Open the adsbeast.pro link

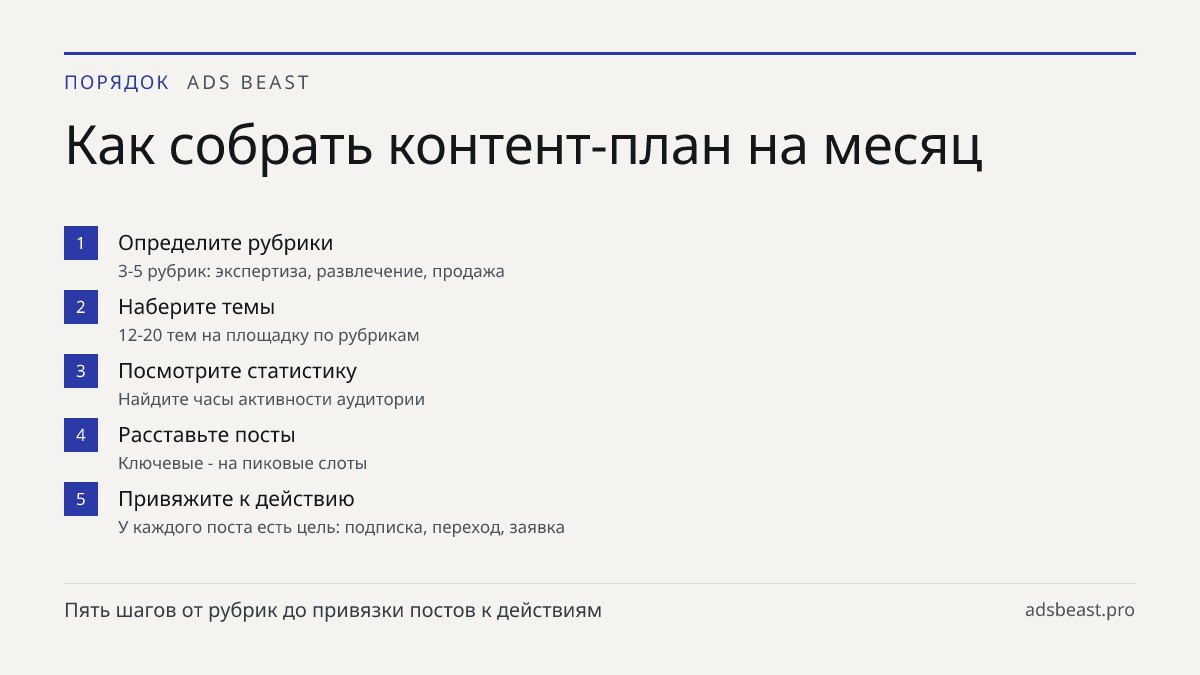(x=1080, y=610)
